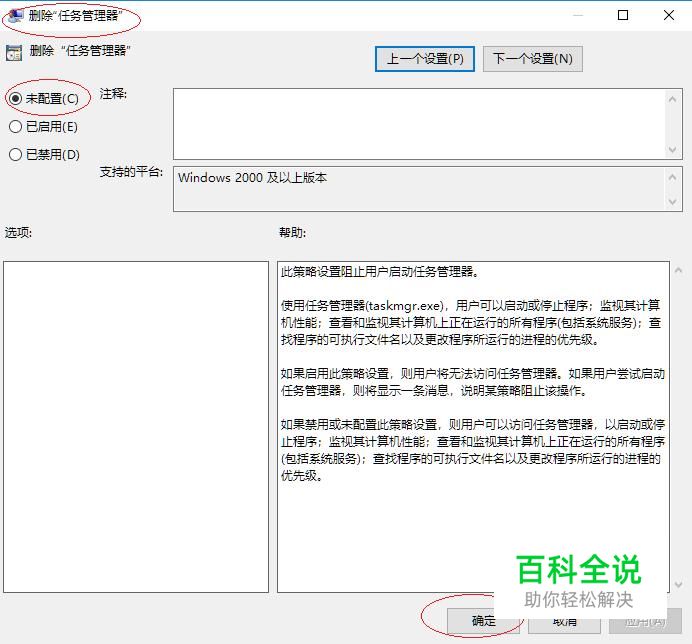Viewport: 692px width, 644px height.
Task: Click the down arrow of the comment scrollbar
Action: point(673,150)
